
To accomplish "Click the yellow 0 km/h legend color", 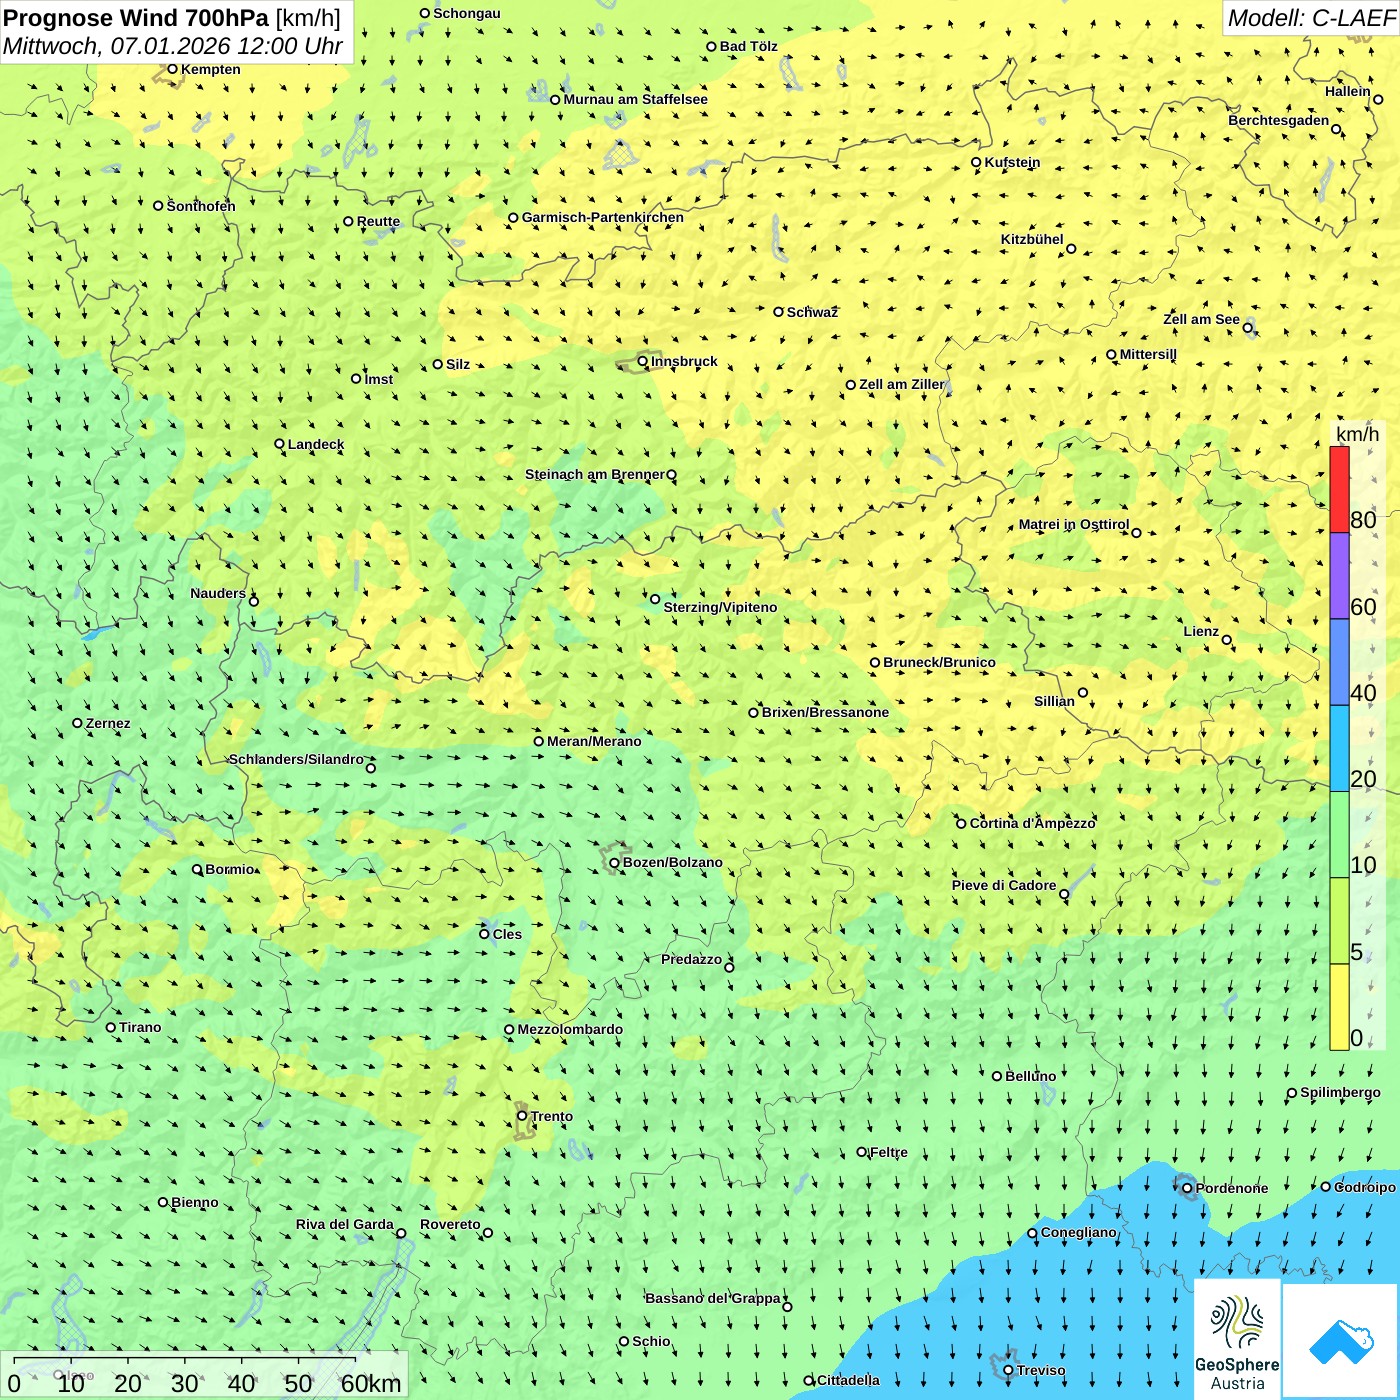I will point(1339,1007).
